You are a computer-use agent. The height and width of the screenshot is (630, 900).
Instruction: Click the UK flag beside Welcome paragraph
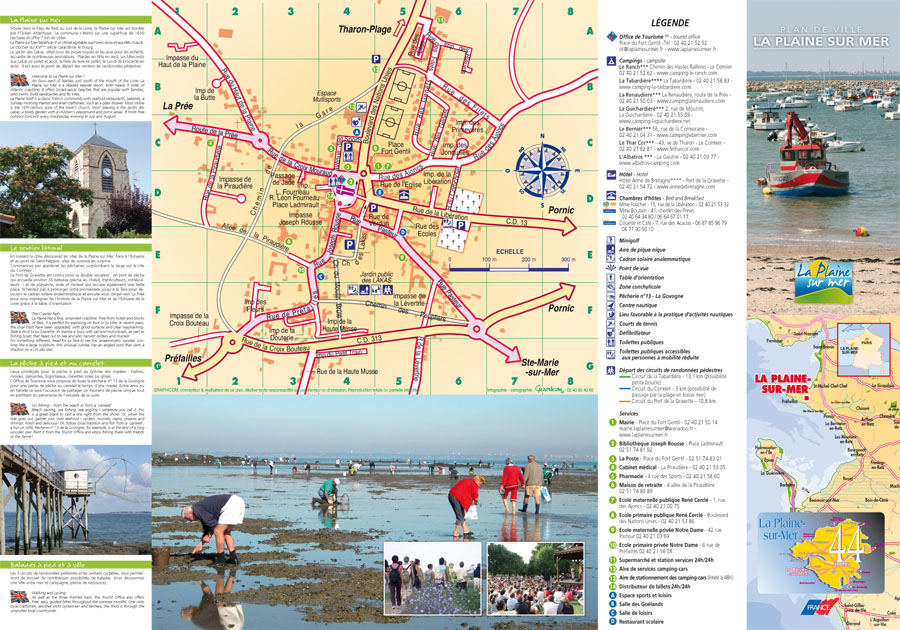click(x=19, y=80)
